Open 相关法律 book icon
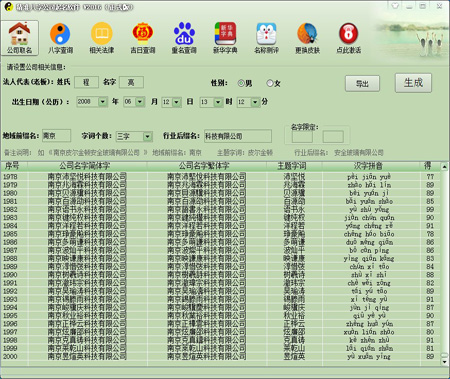Screen dimensions: 450x379 pyautogui.click(x=102, y=37)
